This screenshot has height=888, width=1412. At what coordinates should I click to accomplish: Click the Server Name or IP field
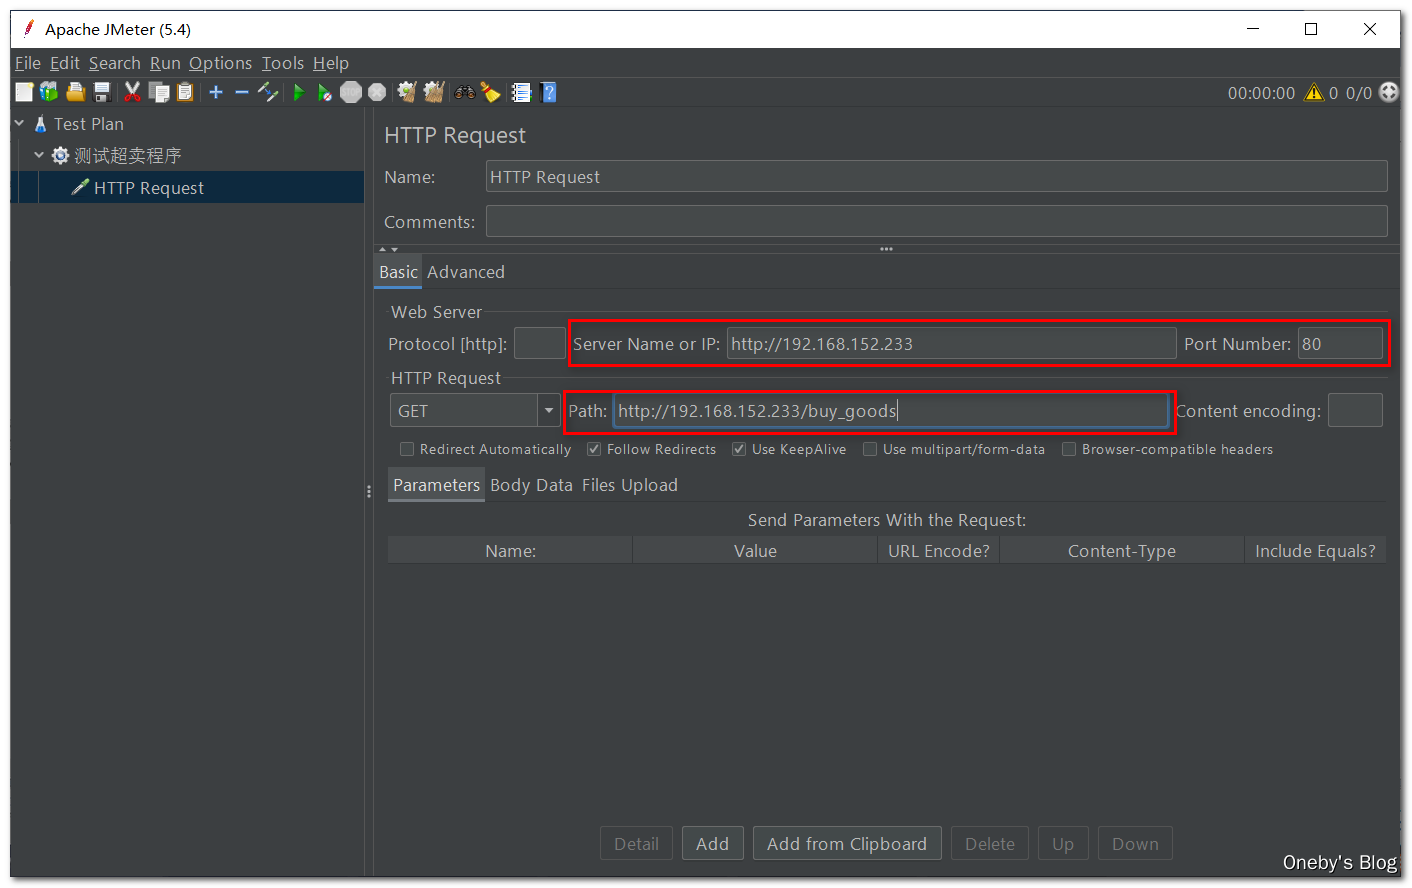coord(951,343)
